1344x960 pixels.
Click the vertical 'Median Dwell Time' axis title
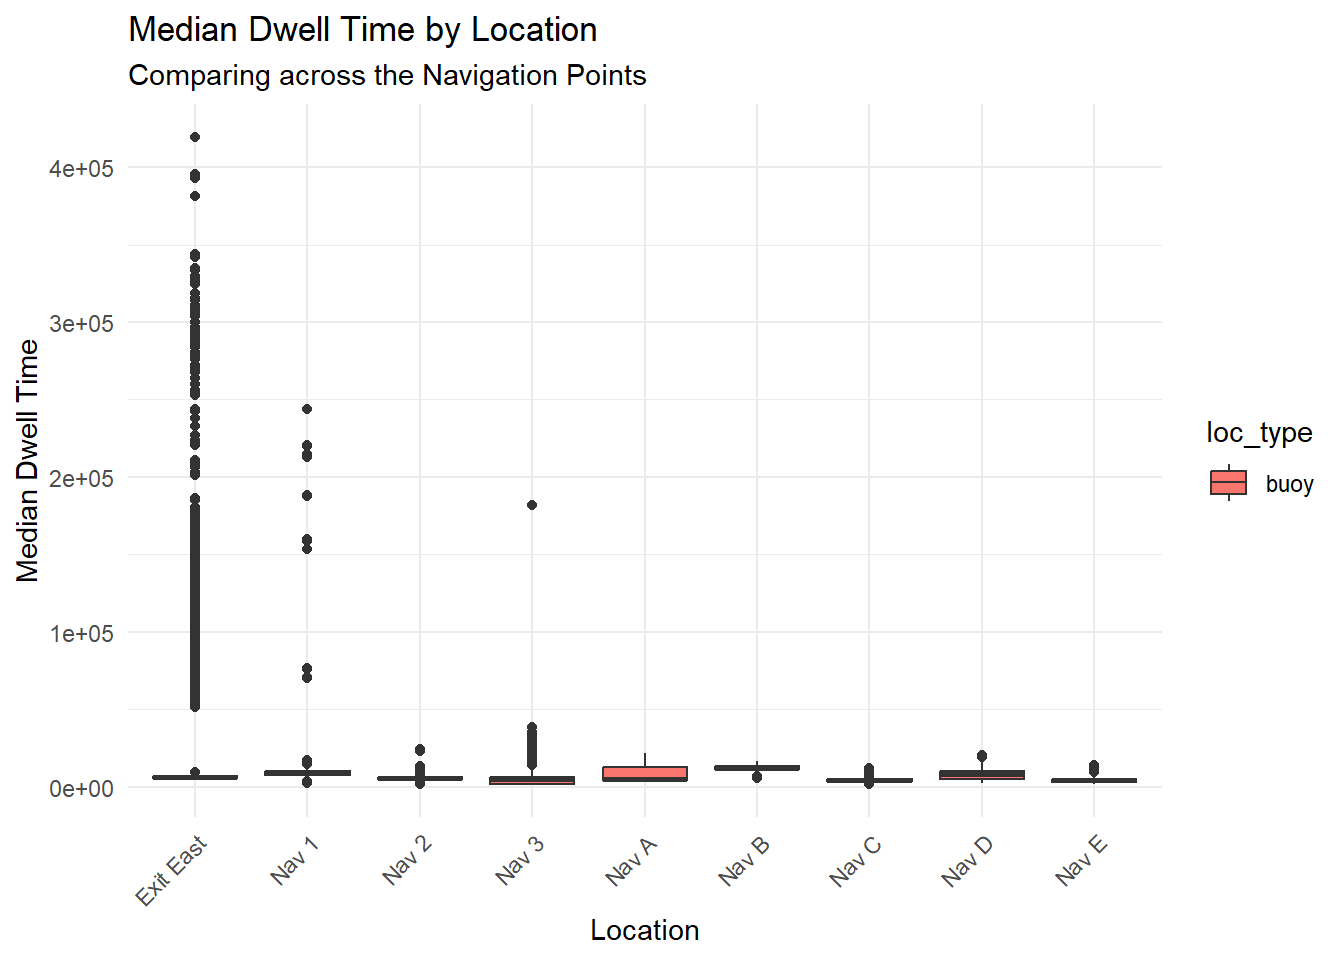(x=28, y=460)
